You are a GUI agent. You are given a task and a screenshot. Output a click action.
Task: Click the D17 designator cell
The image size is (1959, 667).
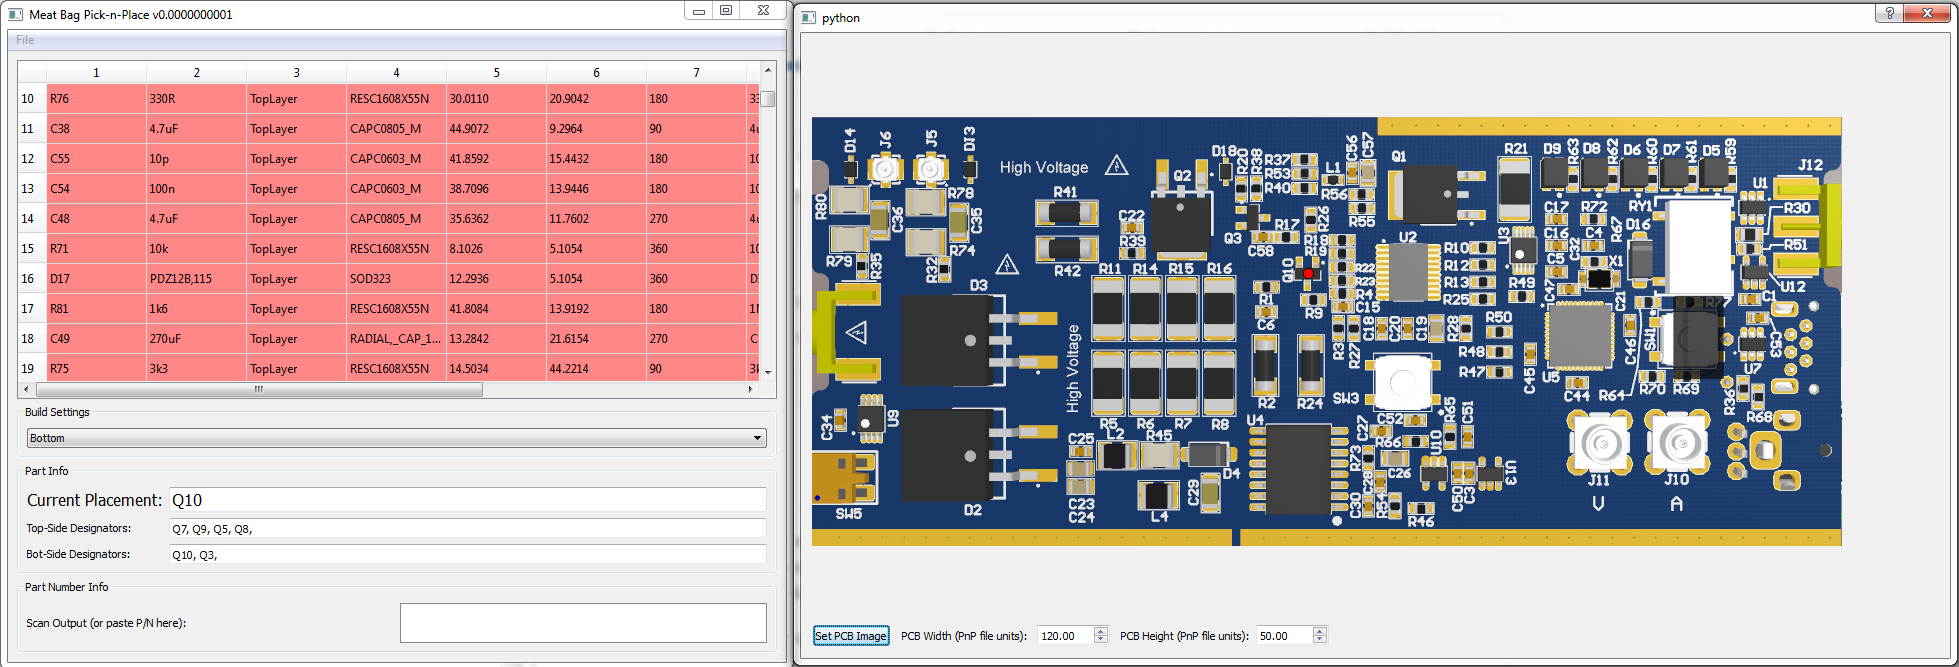[96, 279]
